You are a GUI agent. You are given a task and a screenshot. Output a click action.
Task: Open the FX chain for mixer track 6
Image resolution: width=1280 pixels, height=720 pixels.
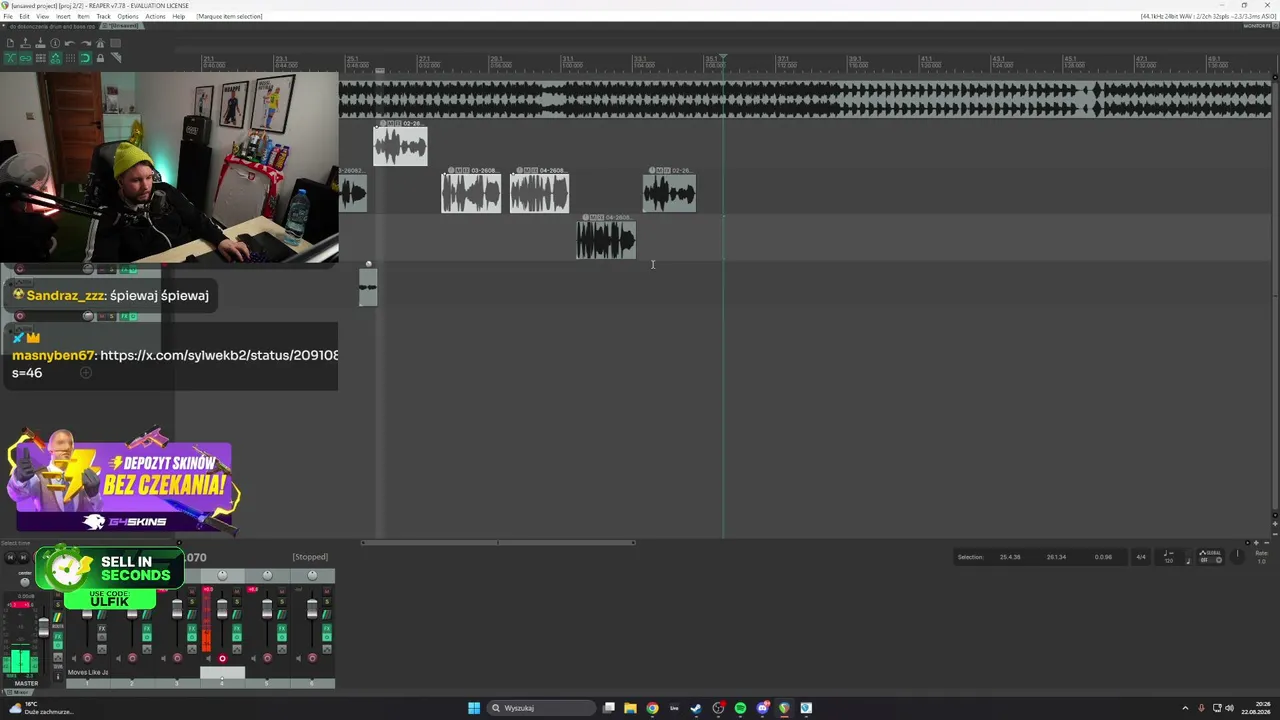tap(327, 630)
